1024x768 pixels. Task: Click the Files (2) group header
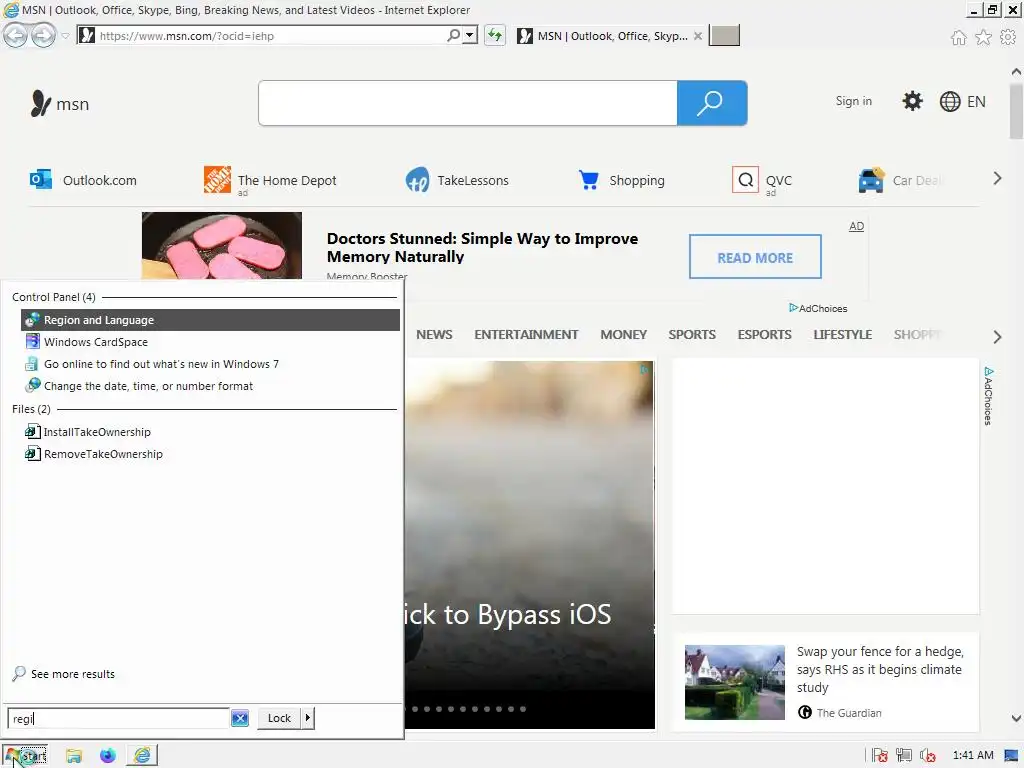[31, 409]
